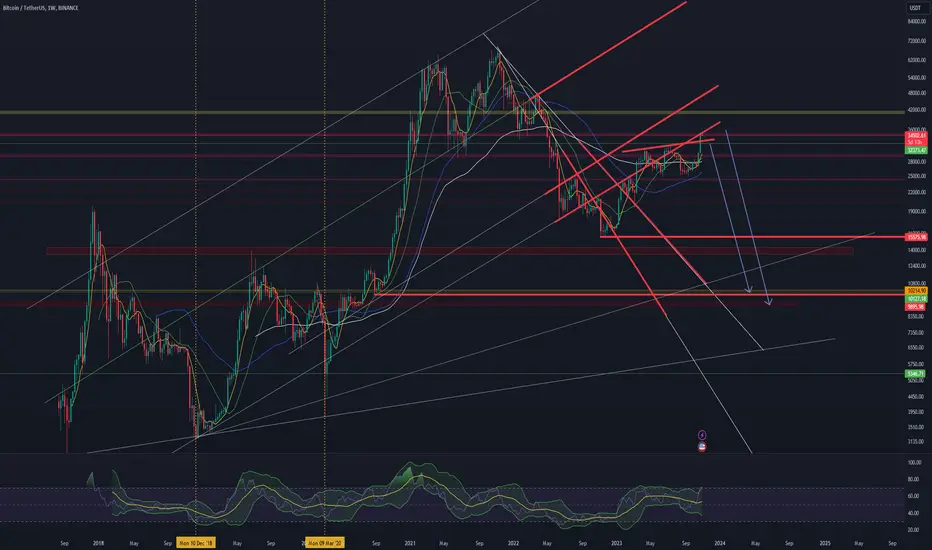Image resolution: width=932 pixels, height=550 pixels.
Task: Click the 2023 label on time axis
Action: 616,543
